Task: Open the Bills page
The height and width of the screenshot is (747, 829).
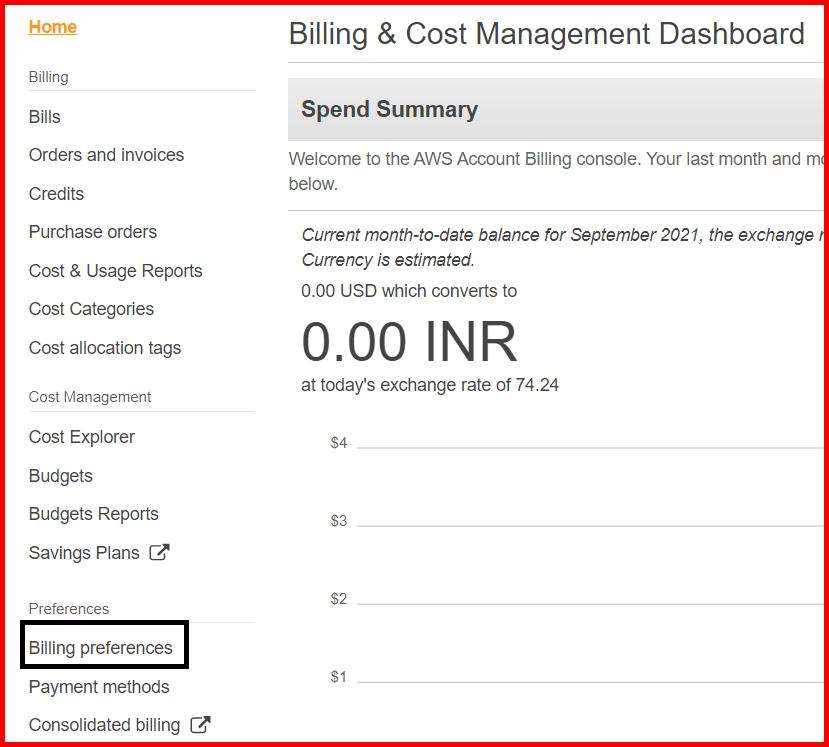Action: tap(44, 117)
